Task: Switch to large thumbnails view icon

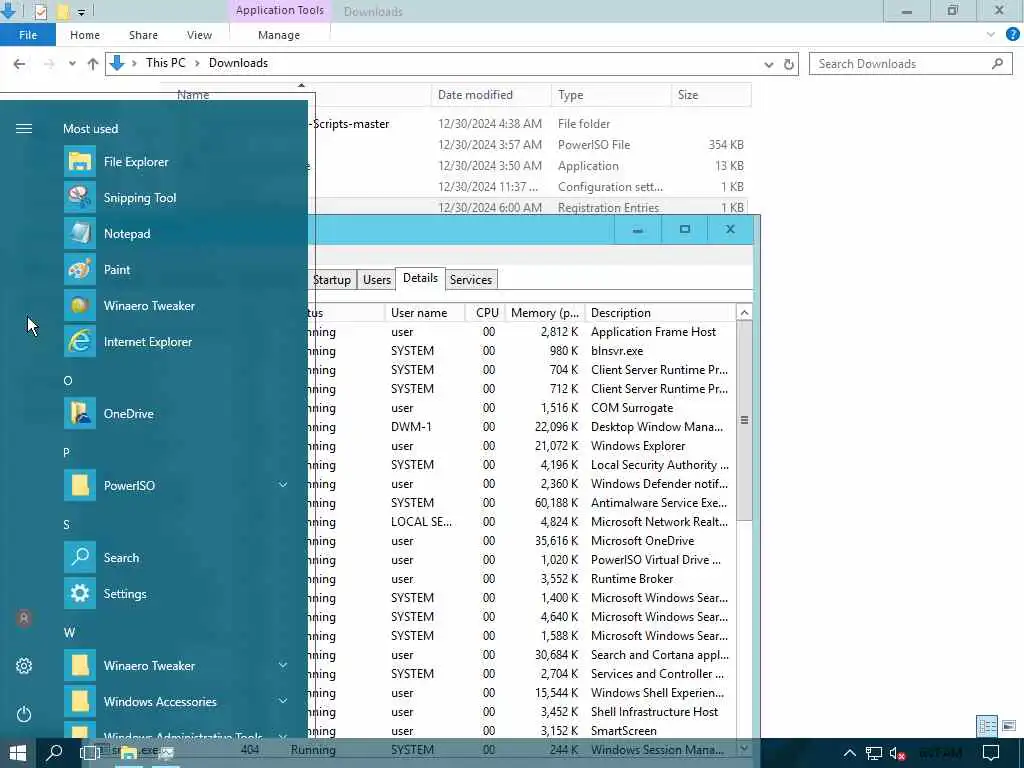Action: click(x=1009, y=726)
